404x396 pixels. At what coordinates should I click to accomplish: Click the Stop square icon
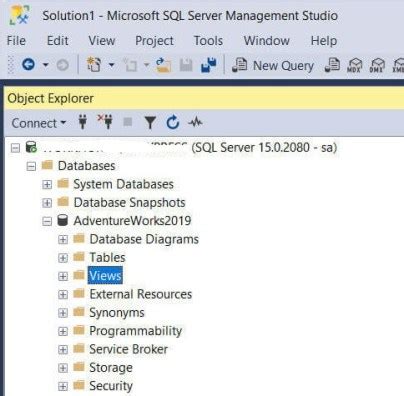[128, 122]
